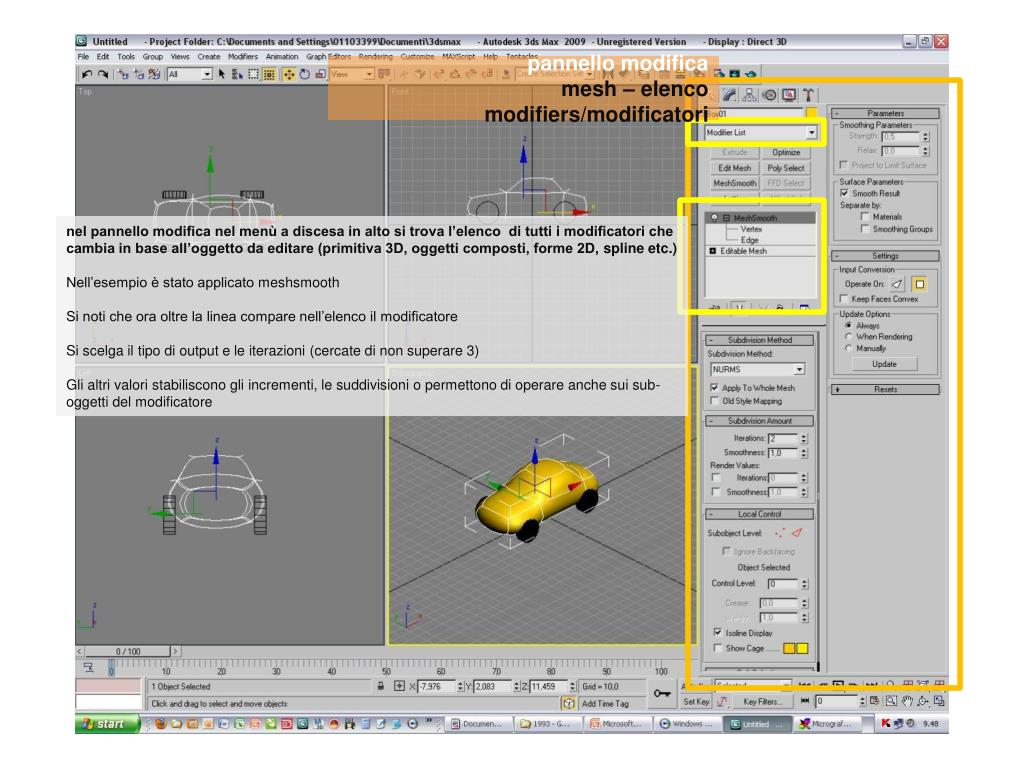This screenshot has height=768, width=1024.
Task: Open the Hierarchy panel tab icon
Action: pyautogui.click(x=749, y=95)
